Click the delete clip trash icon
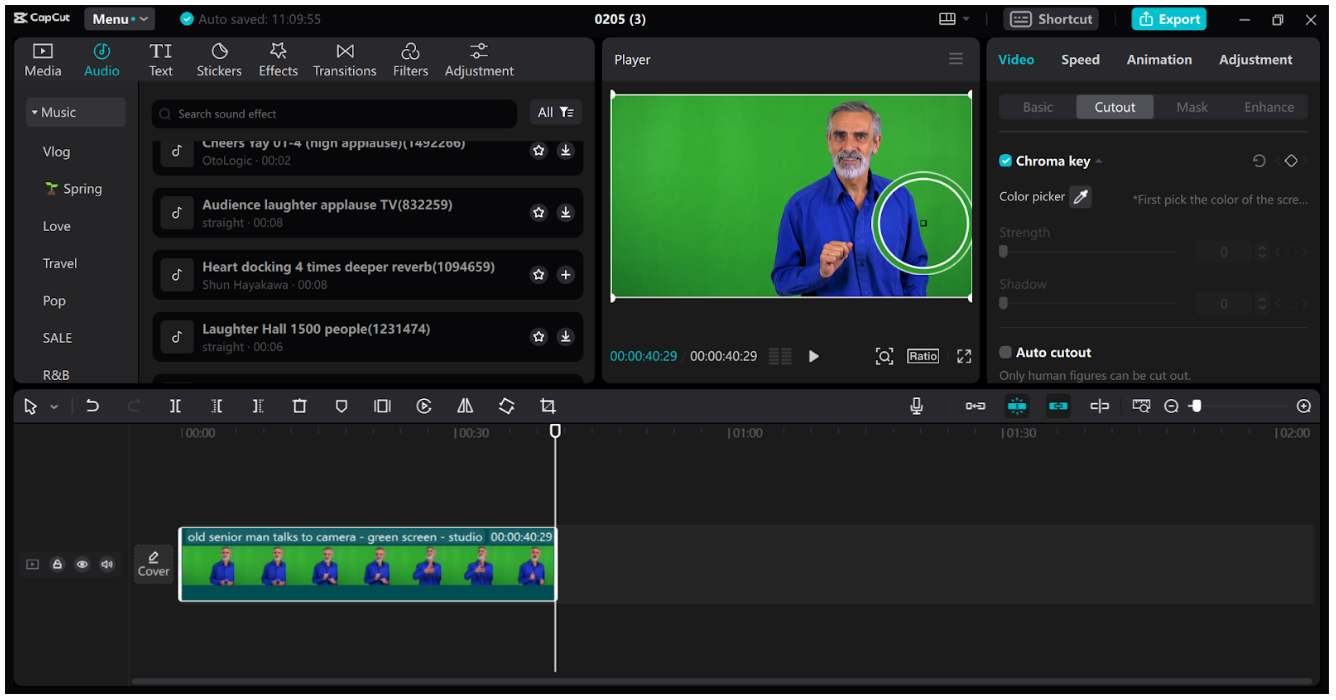 pyautogui.click(x=299, y=406)
